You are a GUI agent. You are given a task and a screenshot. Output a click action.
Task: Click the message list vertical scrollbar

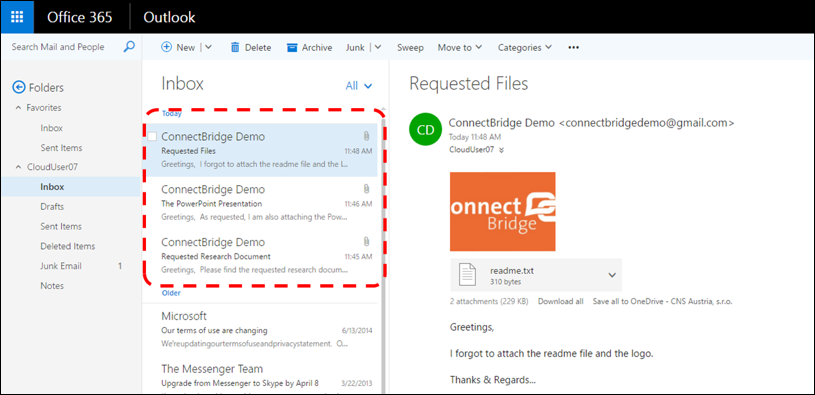pyautogui.click(x=383, y=256)
